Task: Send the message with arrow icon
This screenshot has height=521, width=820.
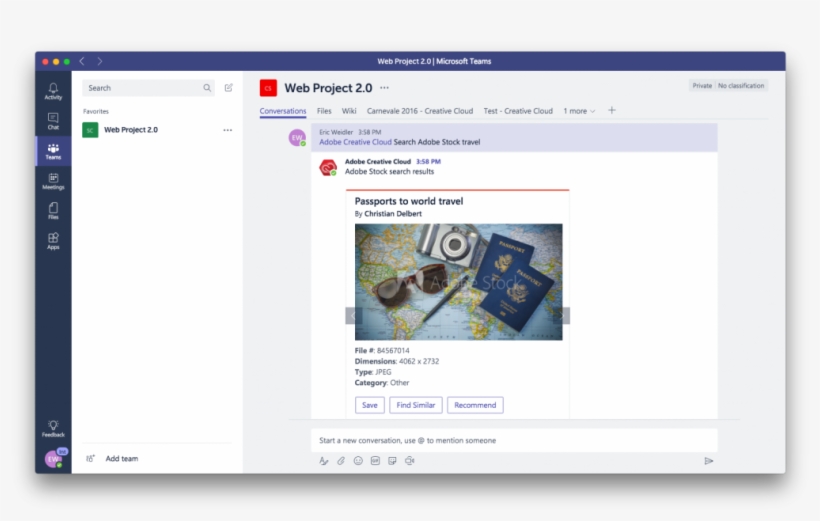Action: coord(708,461)
